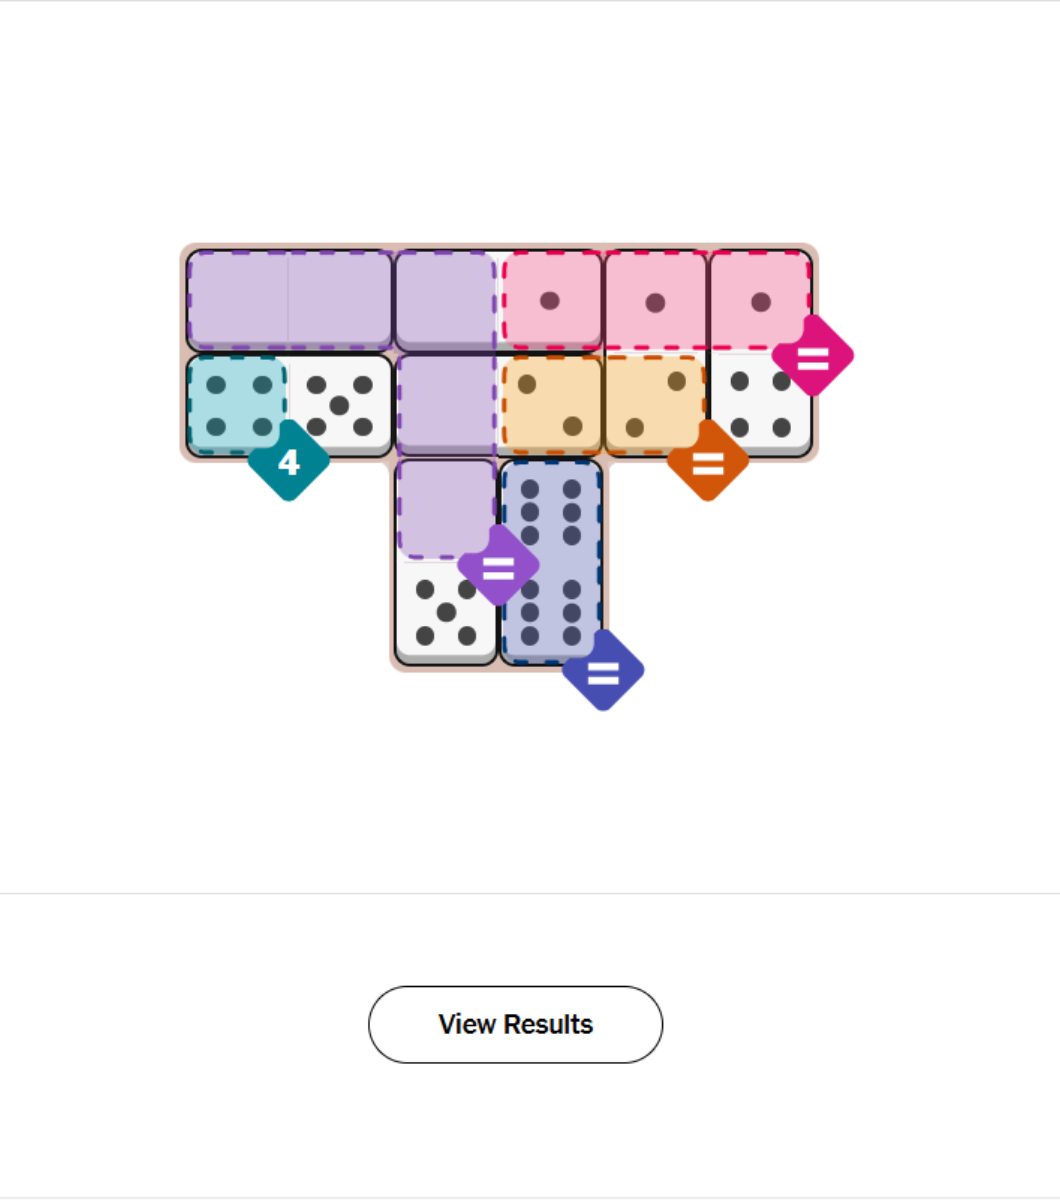Click the teal 4 diamond badge
The height and width of the screenshot is (1200, 1060).
[288, 461]
